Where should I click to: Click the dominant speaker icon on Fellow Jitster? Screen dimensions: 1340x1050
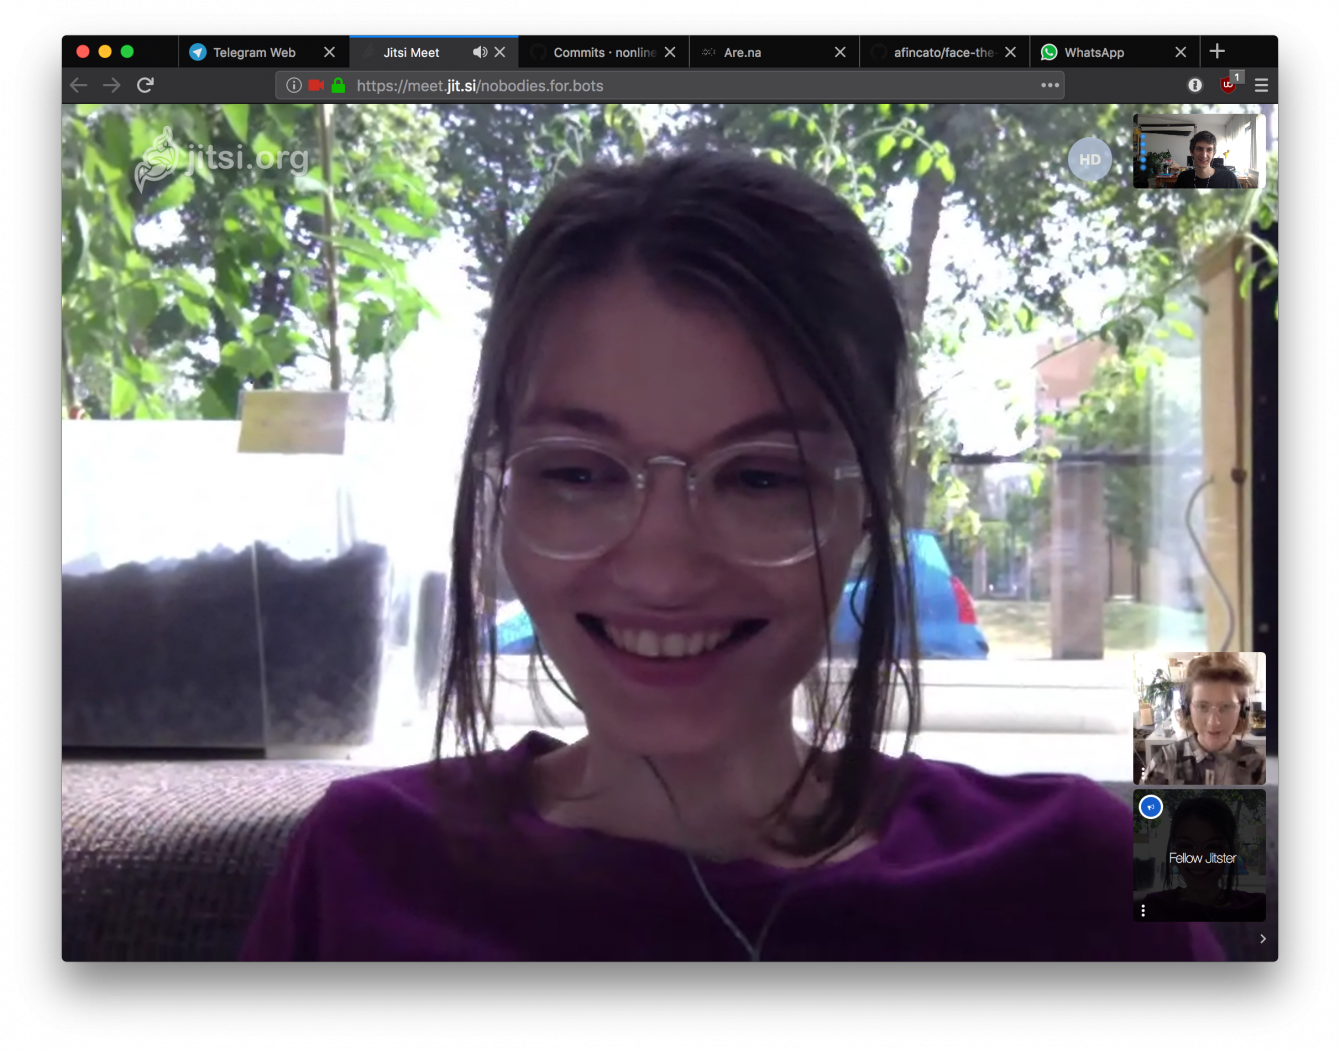1151,807
